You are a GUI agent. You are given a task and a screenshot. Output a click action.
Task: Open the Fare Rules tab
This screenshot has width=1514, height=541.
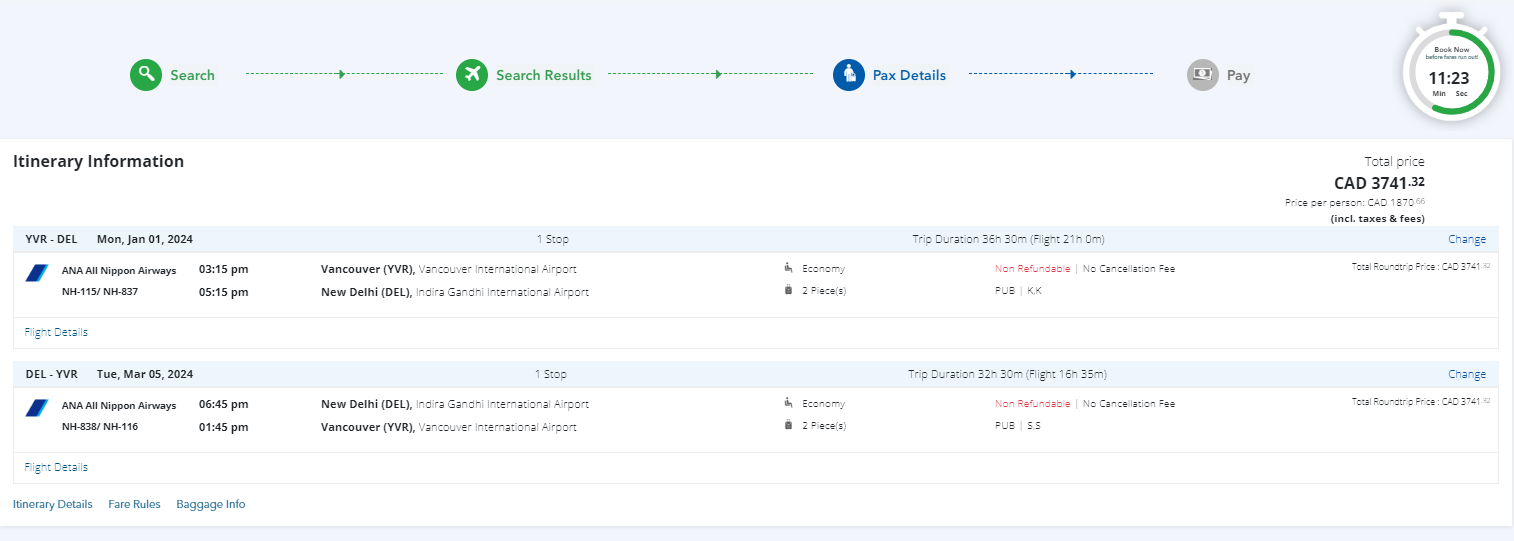(x=134, y=504)
